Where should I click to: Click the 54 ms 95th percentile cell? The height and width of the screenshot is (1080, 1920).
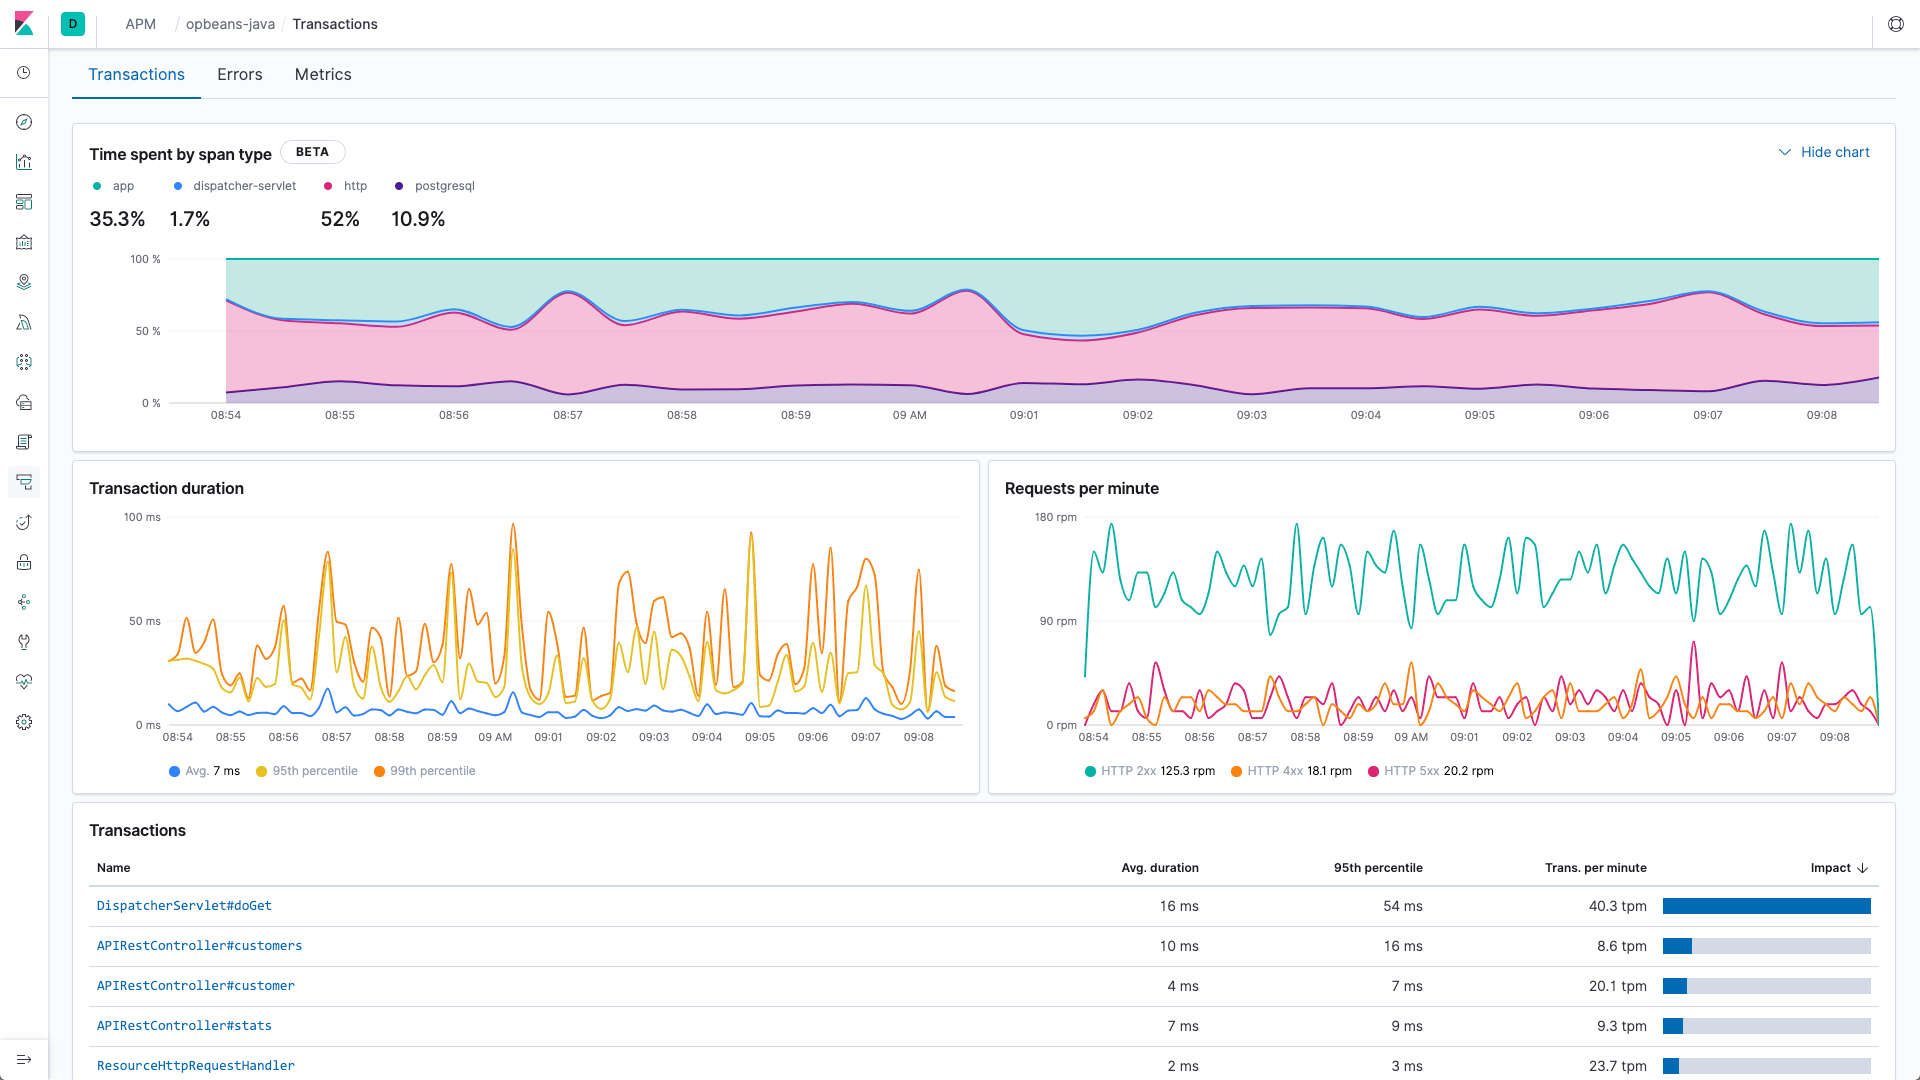click(x=1403, y=906)
